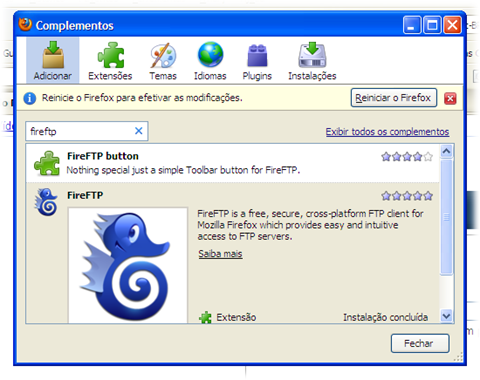
Task: Select the Idiomas globe pane
Action: point(210,60)
